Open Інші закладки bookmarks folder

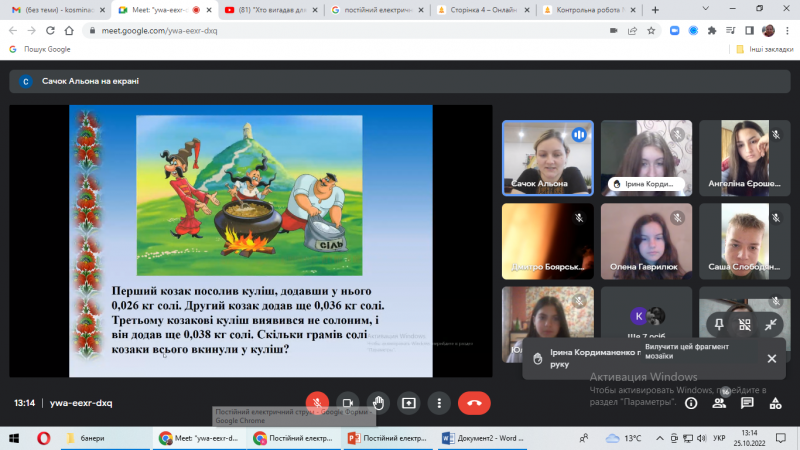pyautogui.click(x=765, y=49)
